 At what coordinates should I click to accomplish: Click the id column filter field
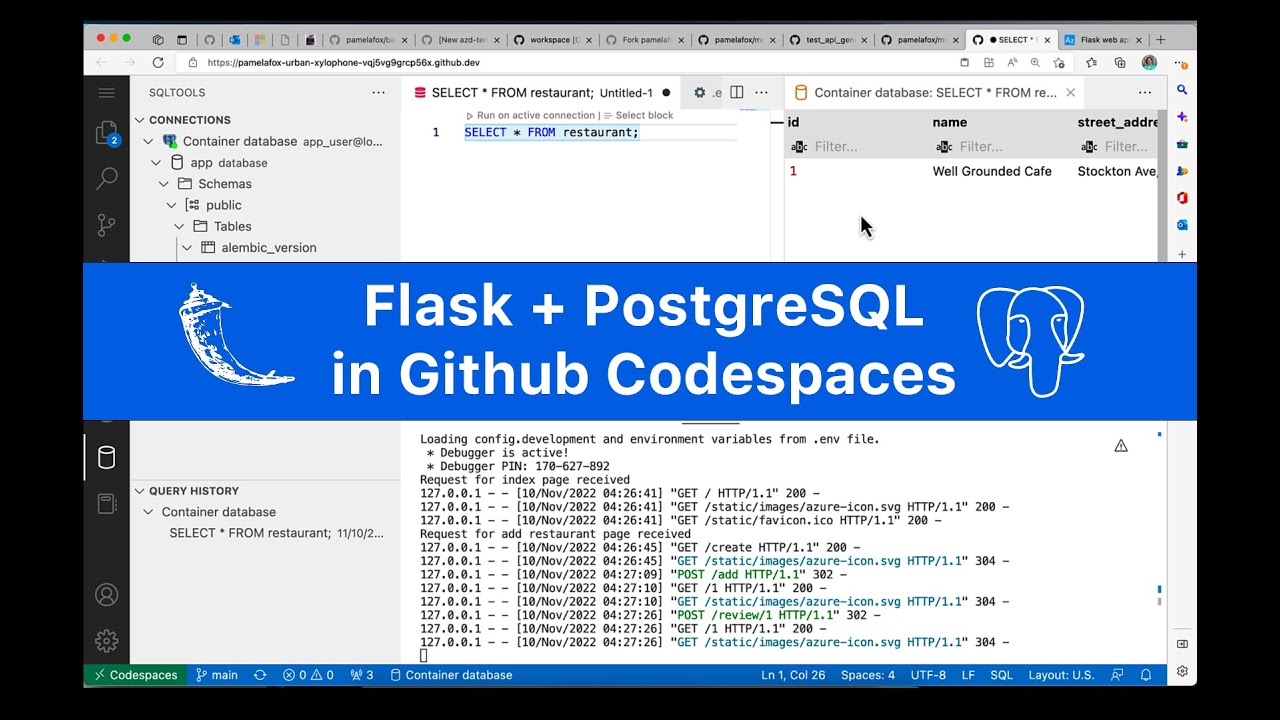click(x=858, y=147)
